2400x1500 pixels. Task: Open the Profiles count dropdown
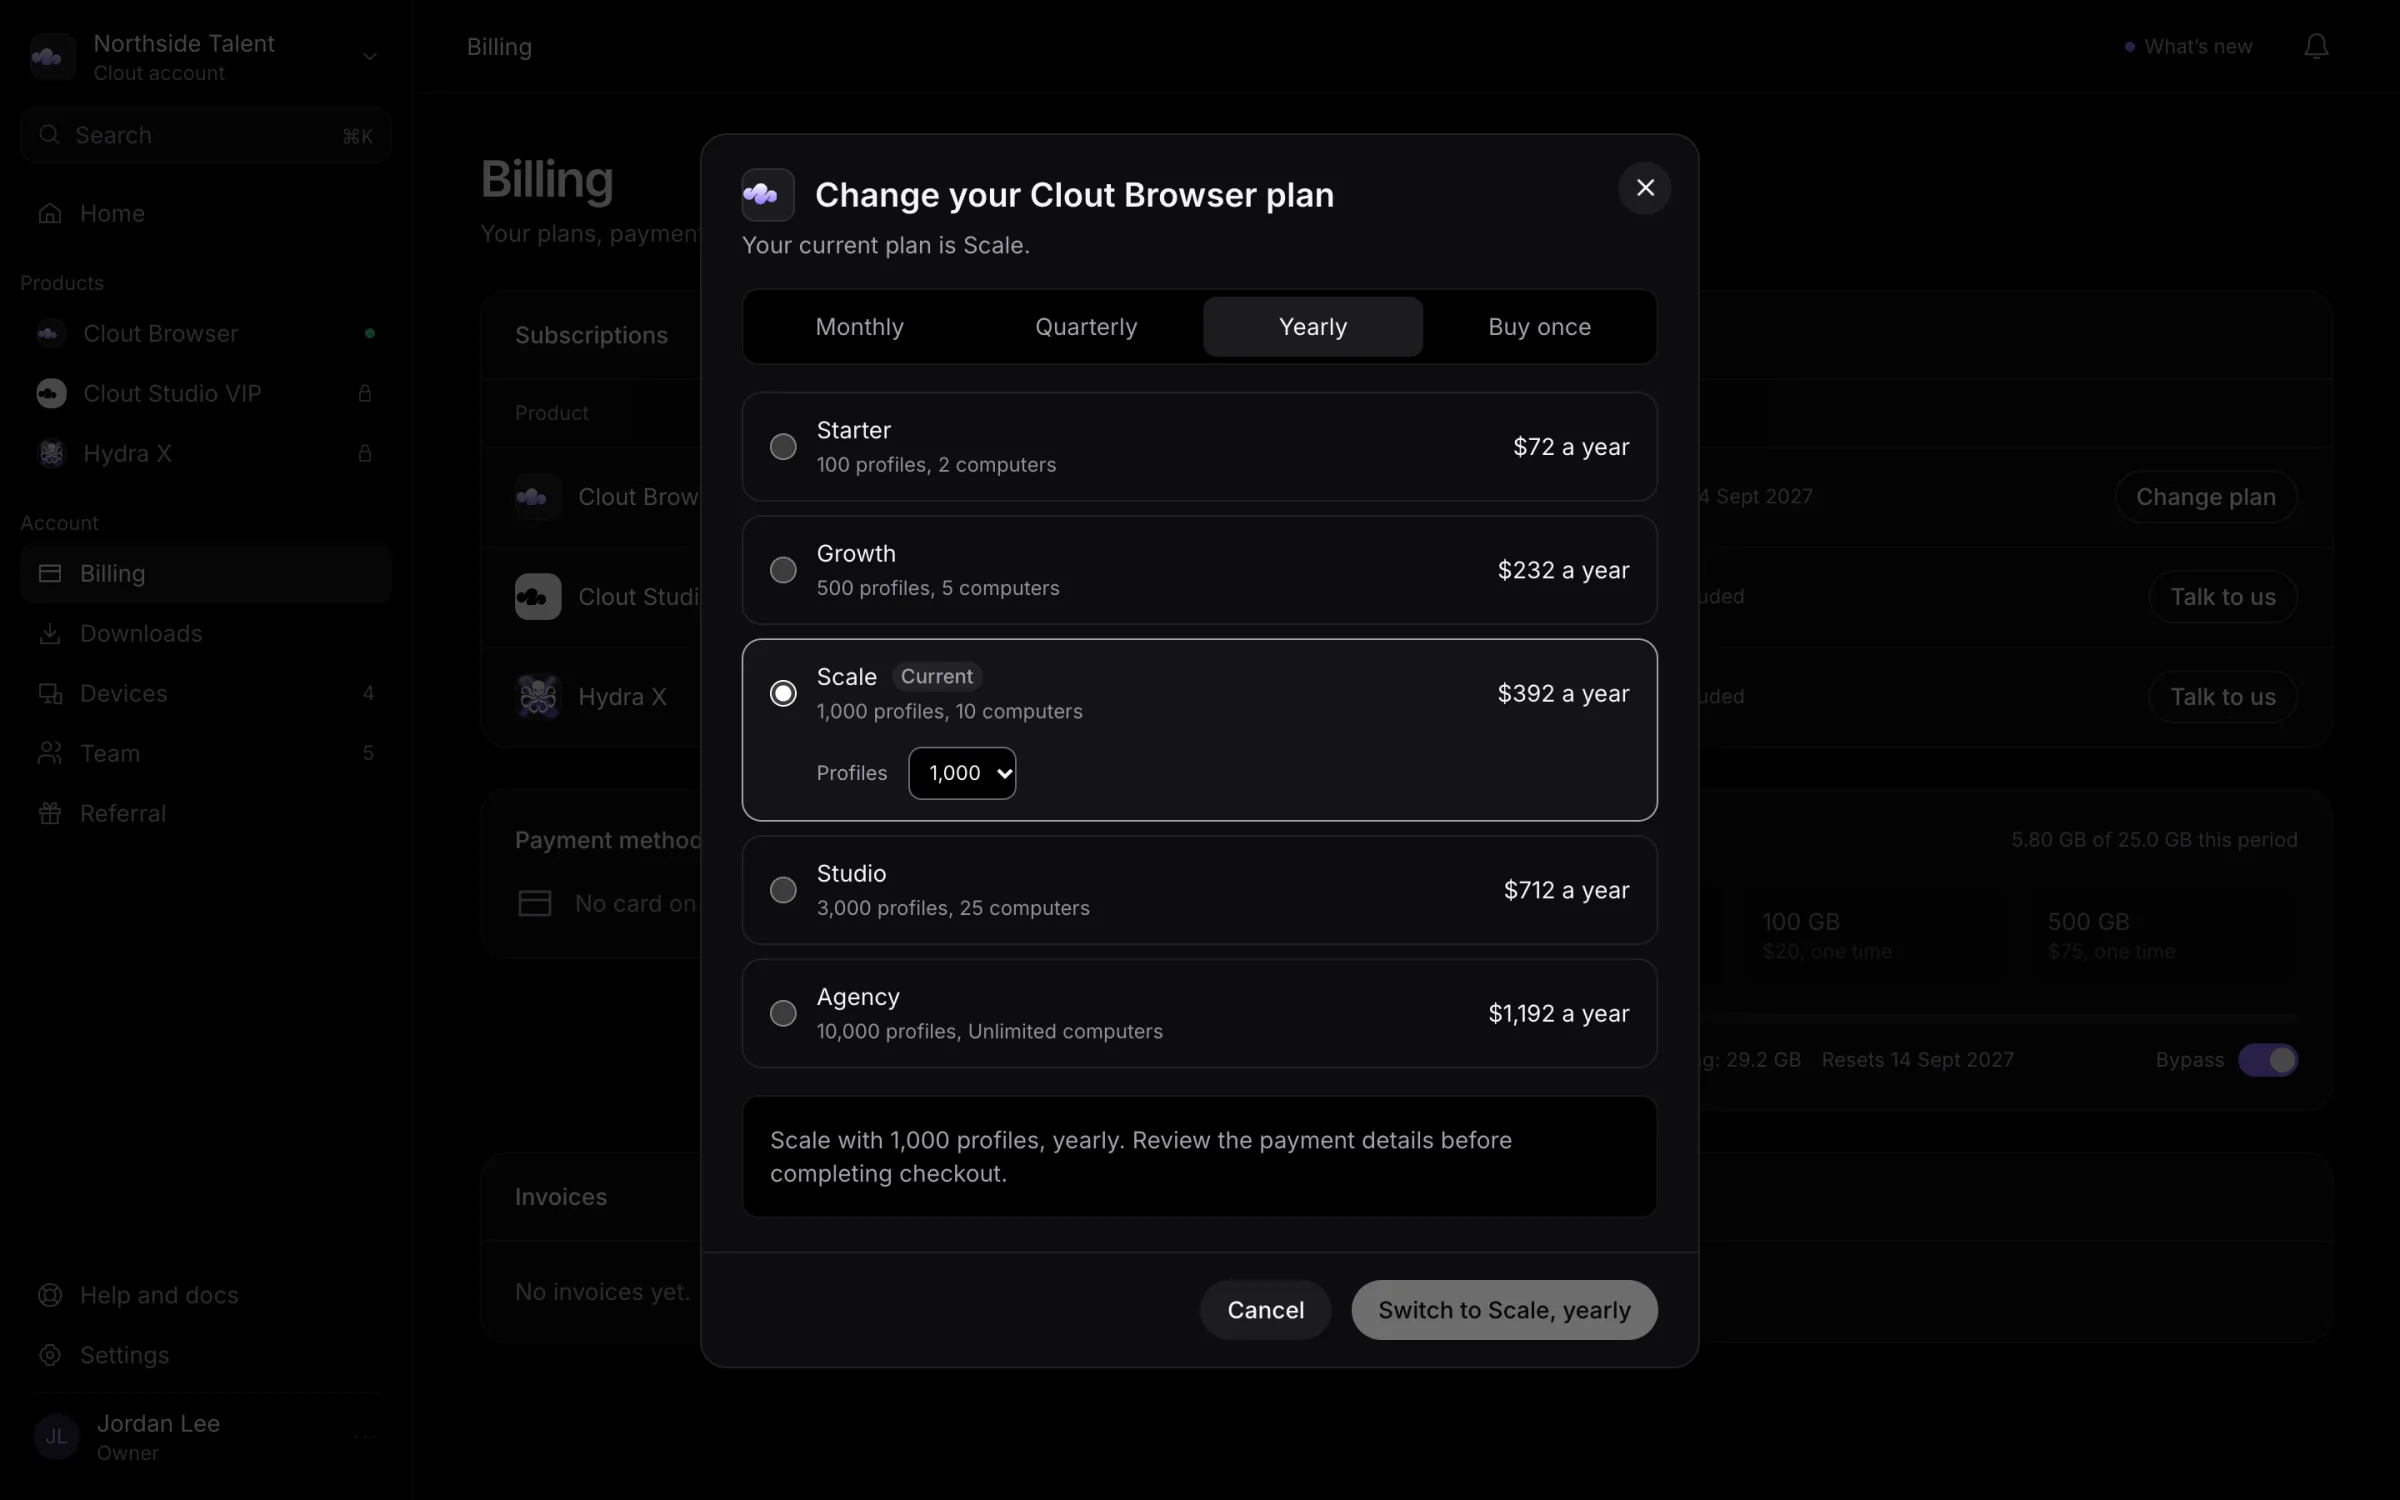point(962,773)
